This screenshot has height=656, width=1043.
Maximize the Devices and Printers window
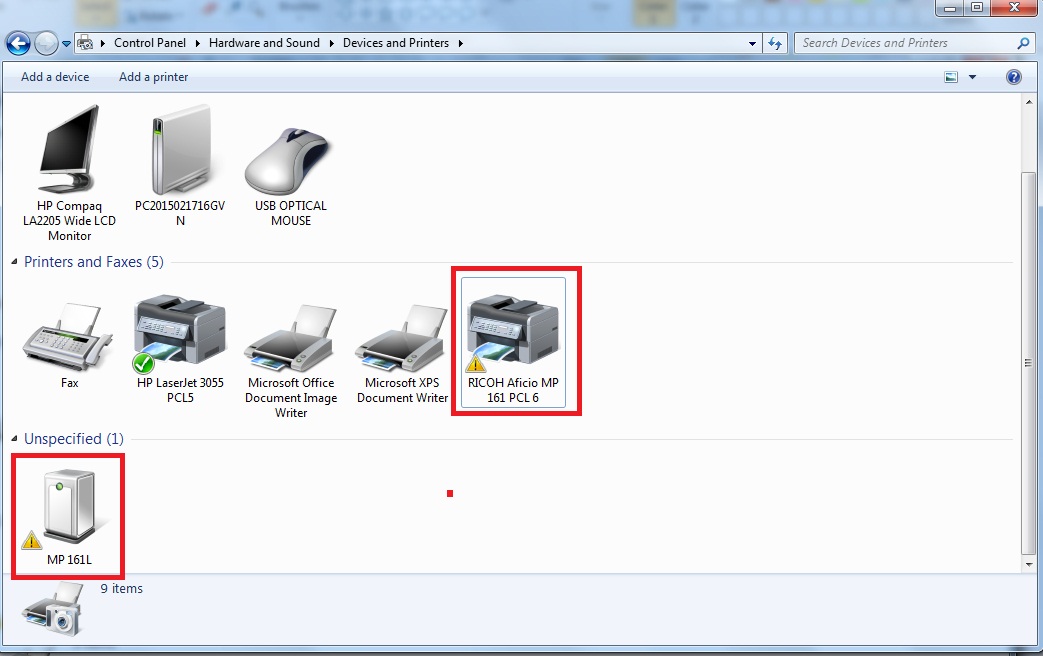976,8
